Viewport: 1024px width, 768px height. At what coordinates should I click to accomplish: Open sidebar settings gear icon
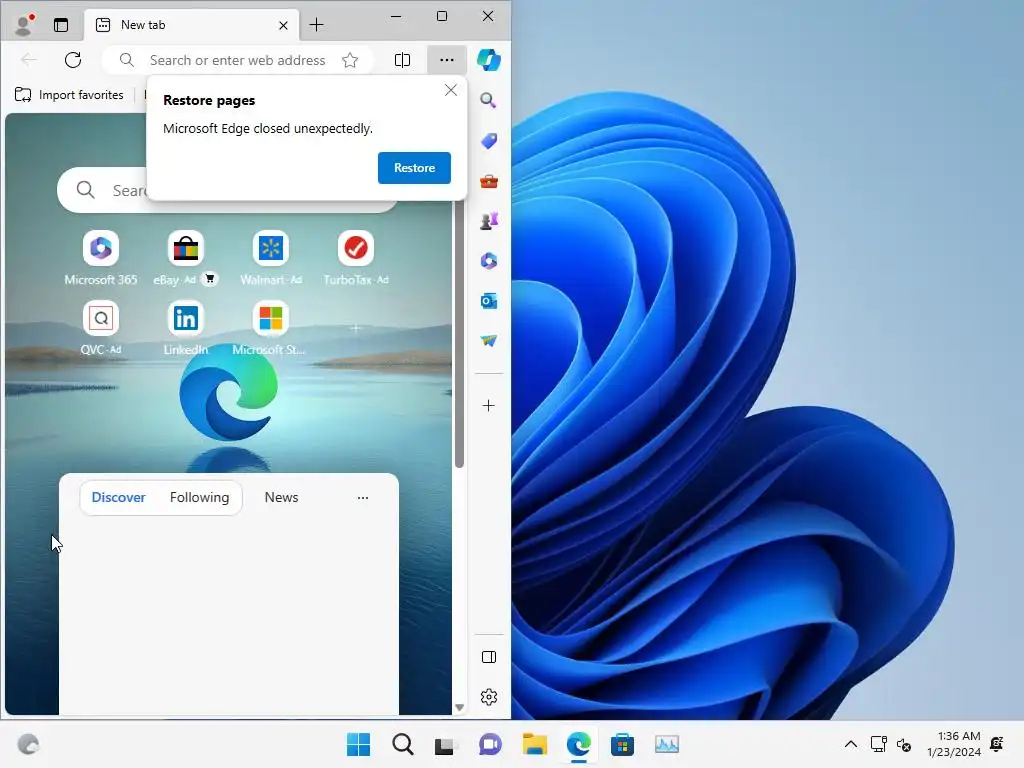[x=488, y=697]
